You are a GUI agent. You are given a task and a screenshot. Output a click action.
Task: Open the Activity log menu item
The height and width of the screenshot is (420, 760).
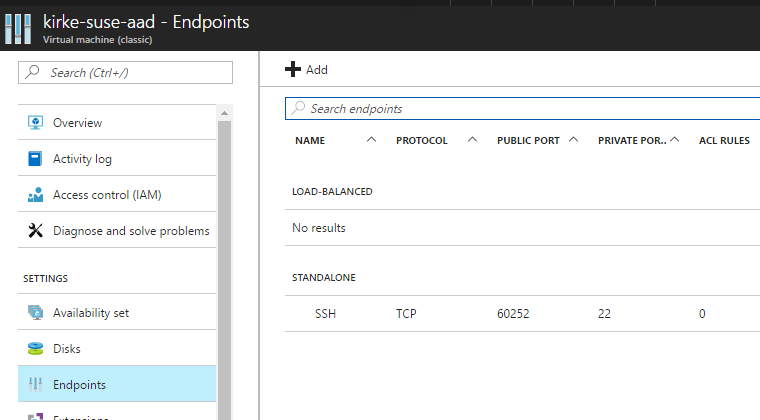point(117,158)
